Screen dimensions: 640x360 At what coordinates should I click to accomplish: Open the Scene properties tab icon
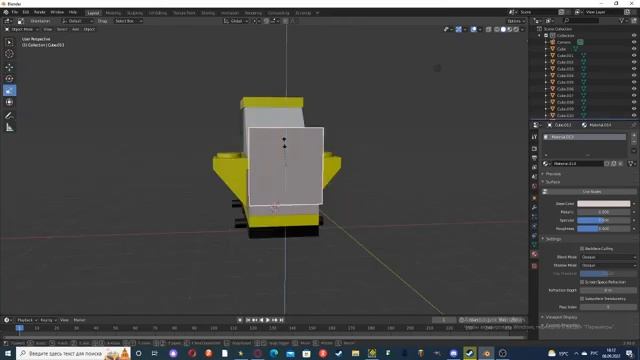(534, 177)
